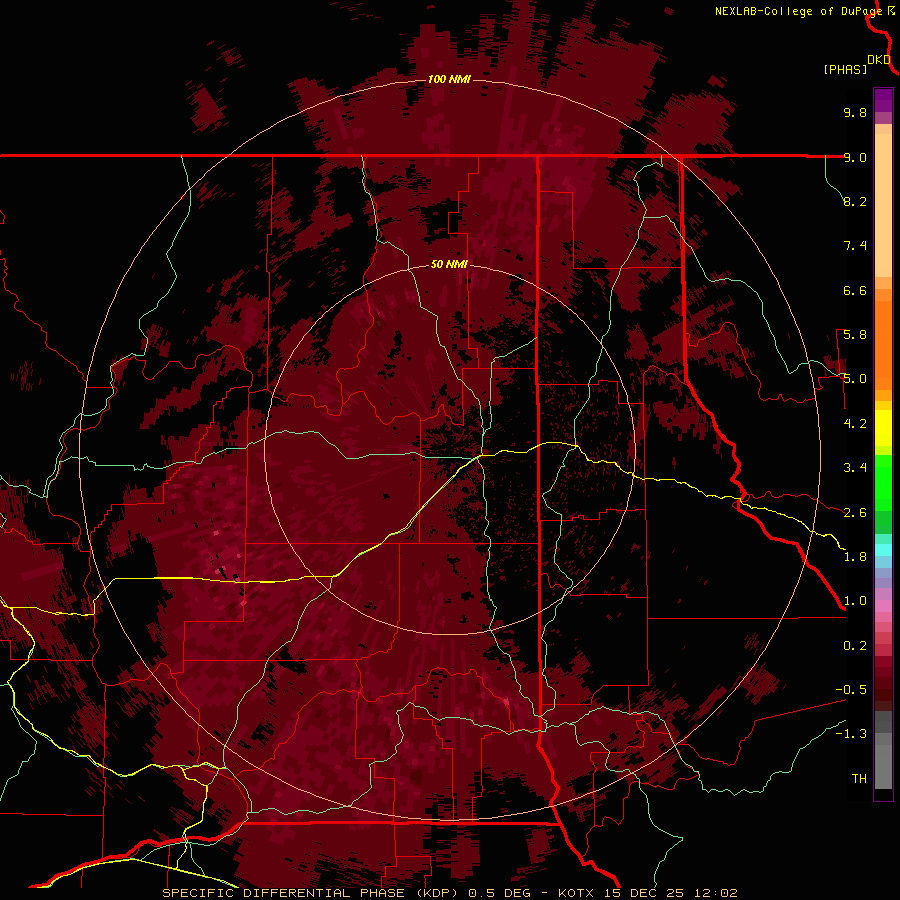Image resolution: width=900 pixels, height=900 pixels.
Task: Click the 7.4 scale value
Action: 855,246
